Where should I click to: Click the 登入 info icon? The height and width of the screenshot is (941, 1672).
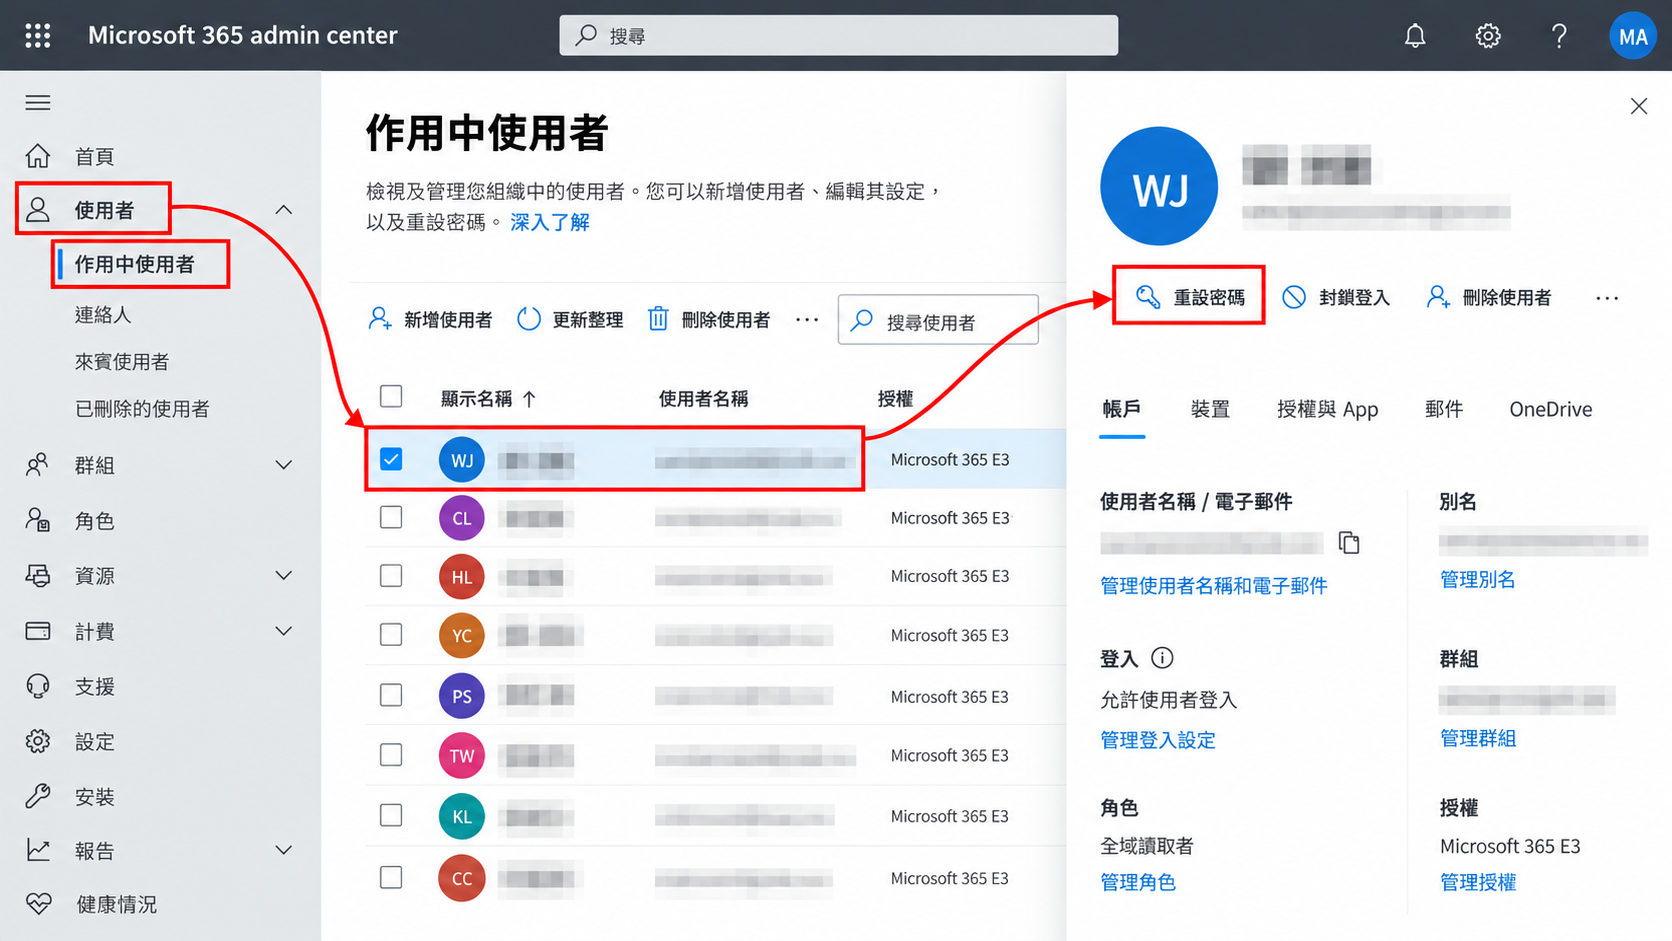1162,658
